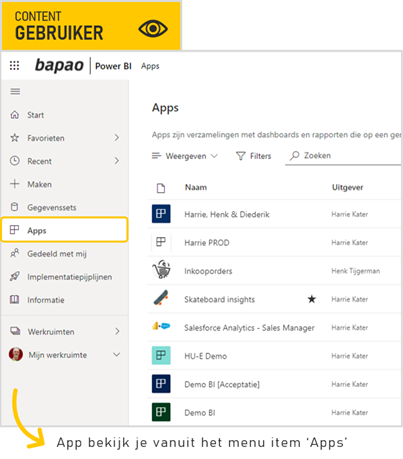The height and width of the screenshot is (459, 403).
Task: Open the Harrie PROD app
Action: point(207,243)
